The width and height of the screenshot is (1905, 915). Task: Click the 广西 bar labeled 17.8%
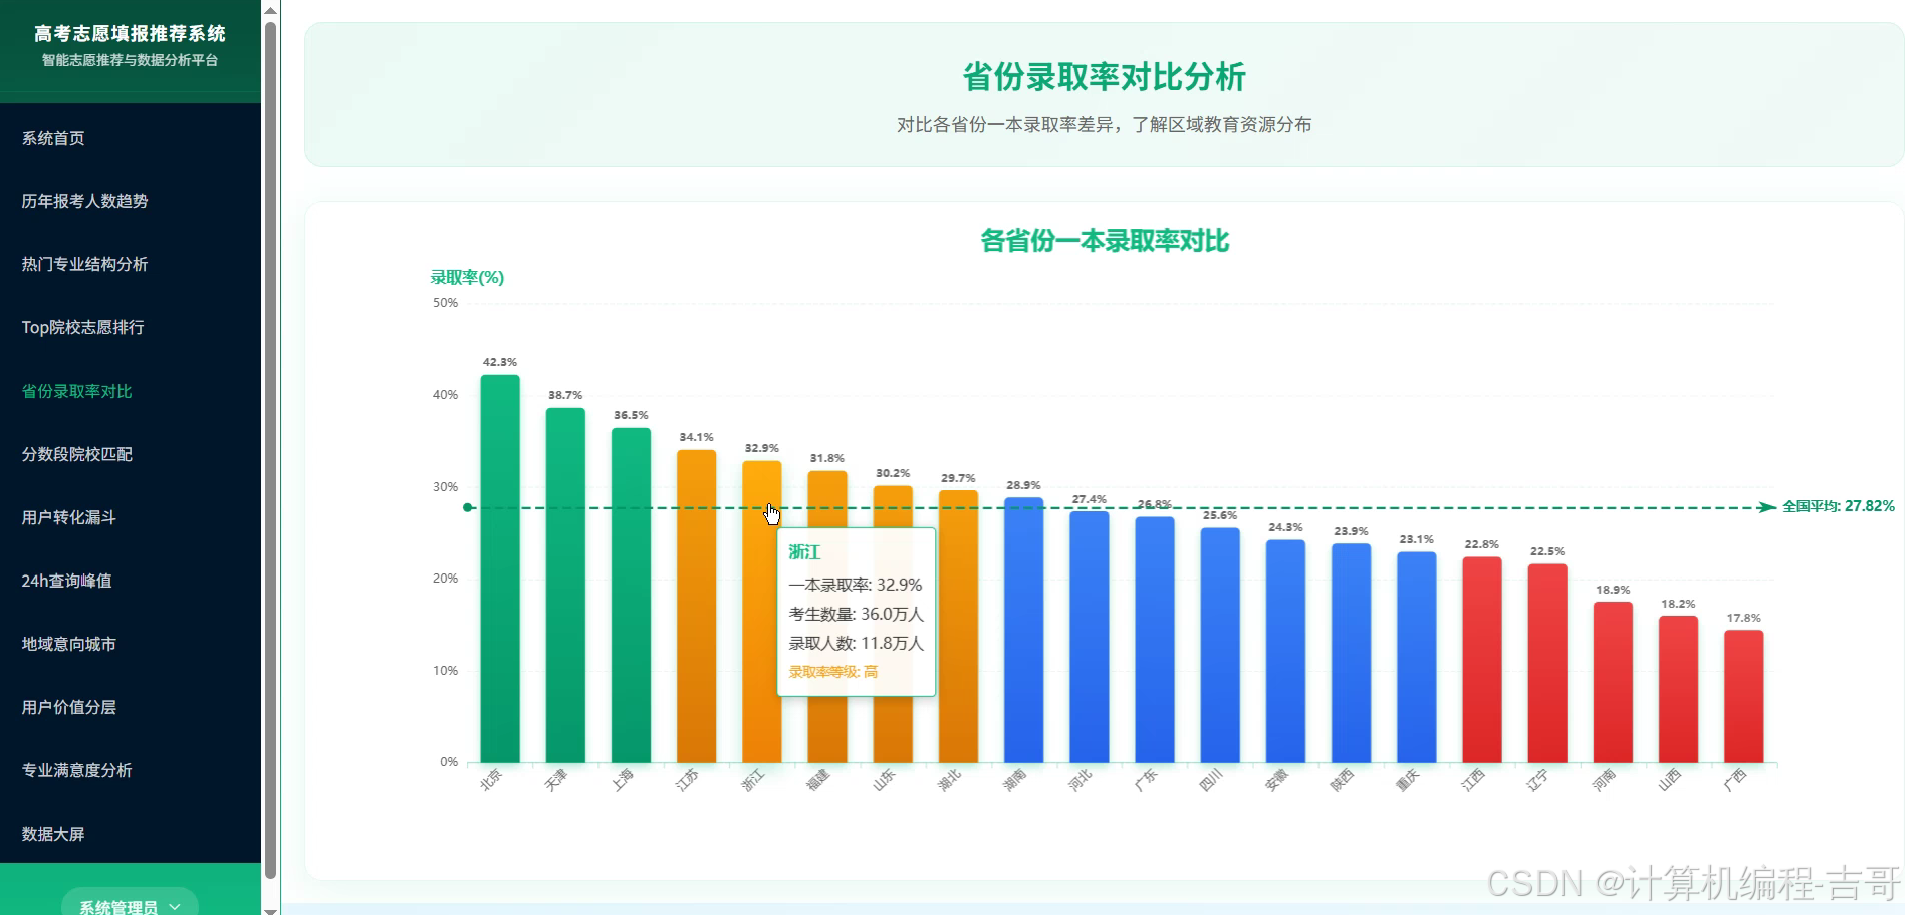click(1743, 696)
